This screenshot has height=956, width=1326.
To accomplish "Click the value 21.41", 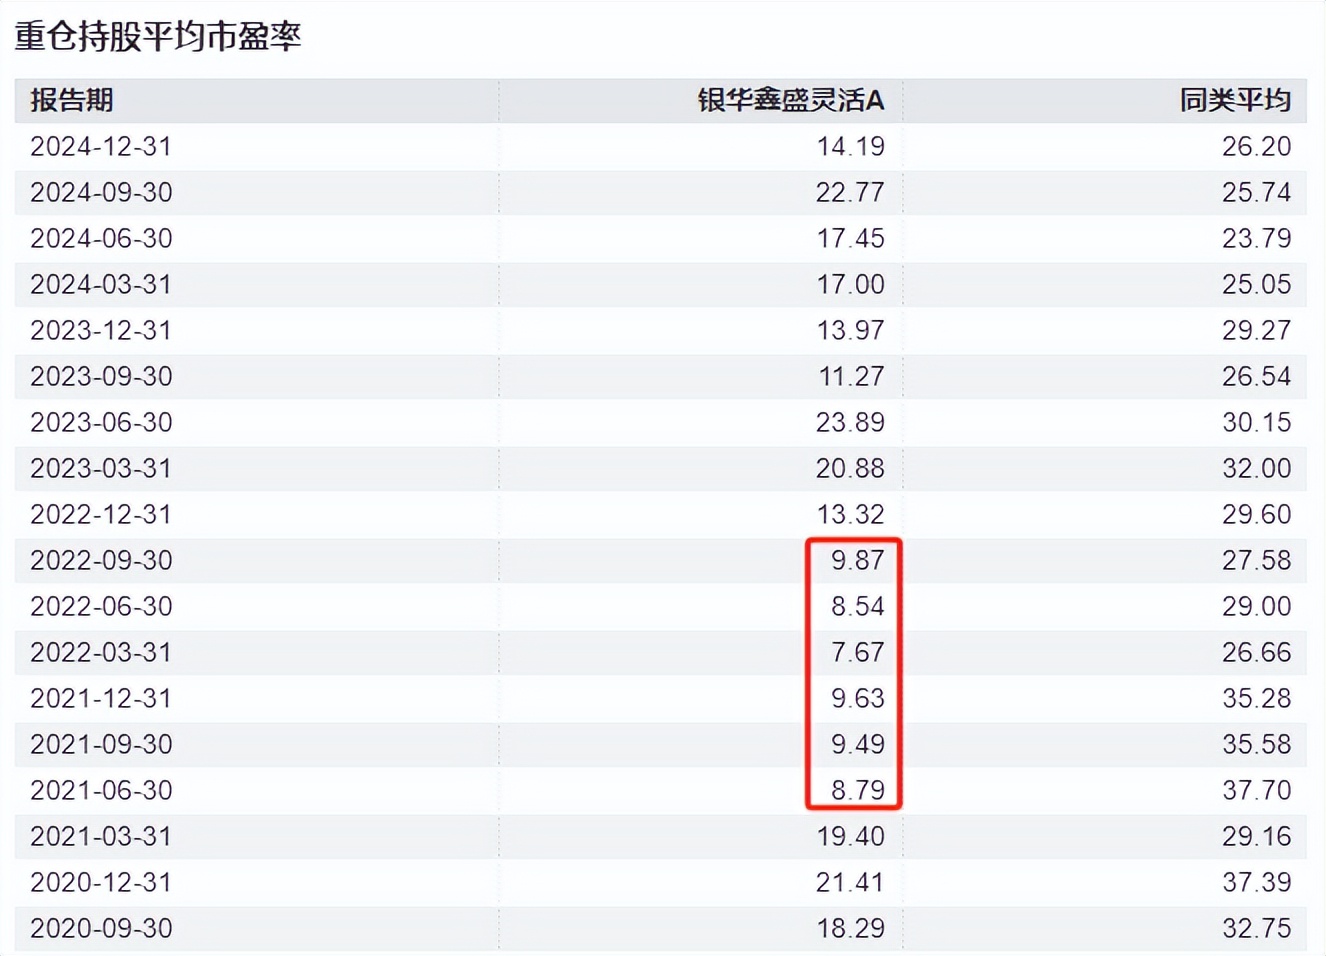I will pos(851,882).
